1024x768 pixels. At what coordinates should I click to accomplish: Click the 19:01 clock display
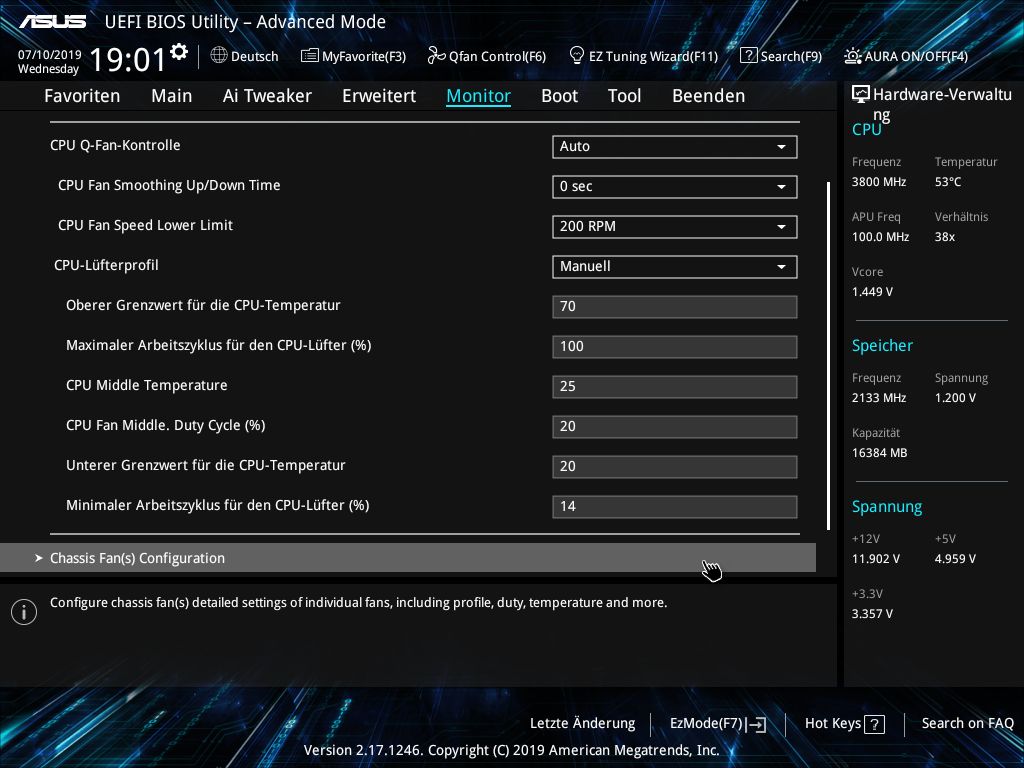128,61
